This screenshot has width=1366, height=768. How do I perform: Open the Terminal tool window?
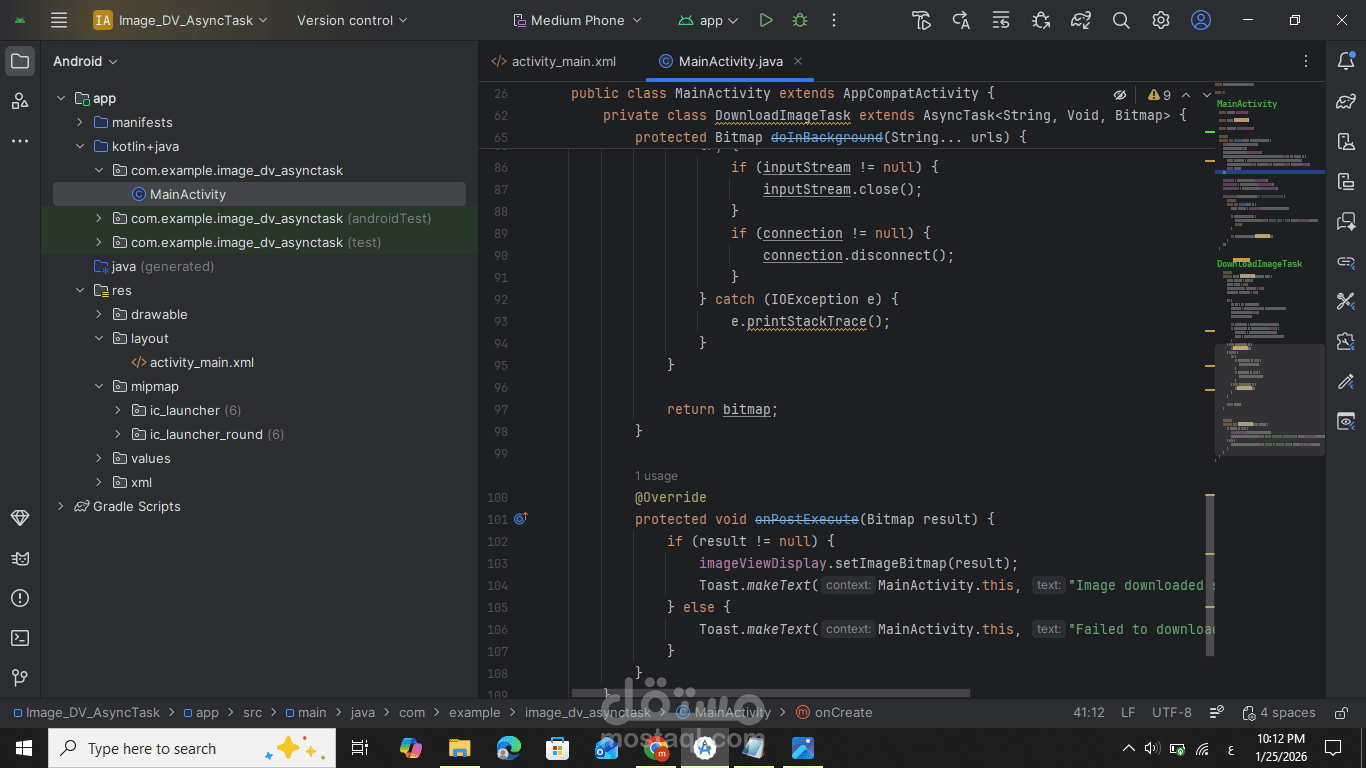coord(20,638)
